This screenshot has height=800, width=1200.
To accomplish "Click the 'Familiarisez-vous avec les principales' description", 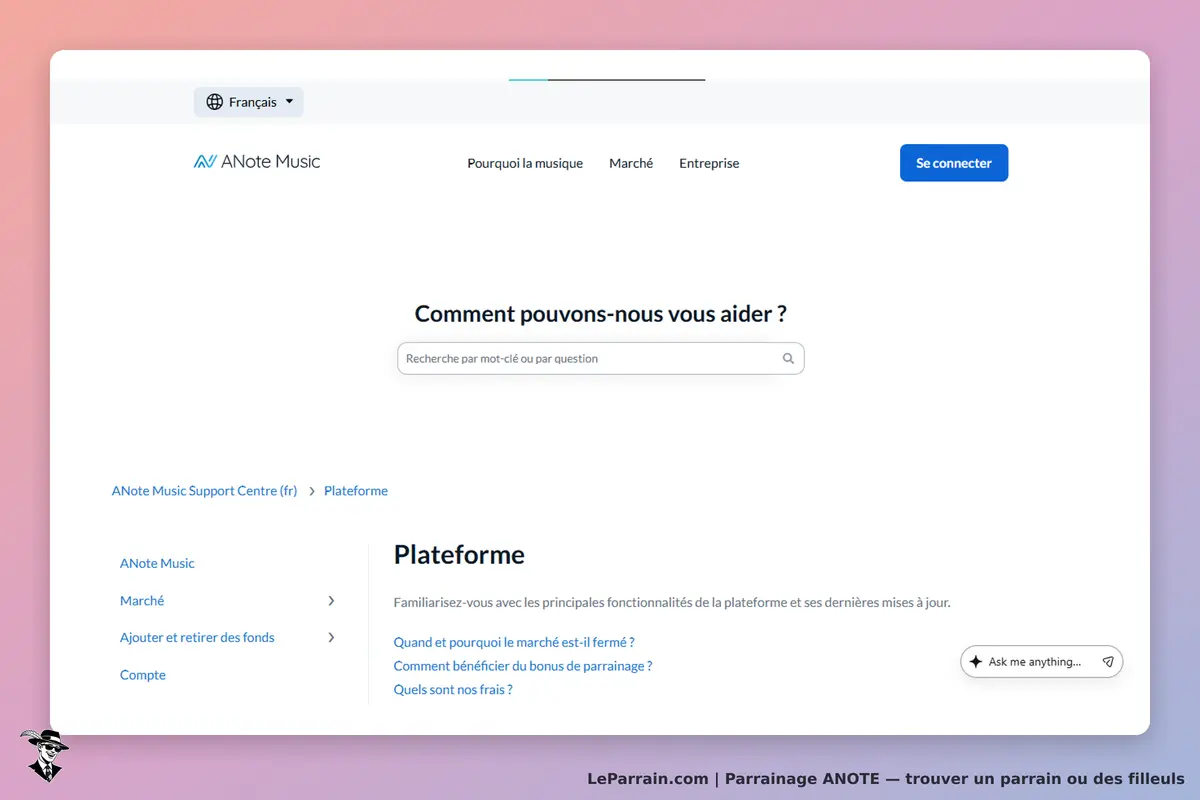I will click(x=672, y=603).
